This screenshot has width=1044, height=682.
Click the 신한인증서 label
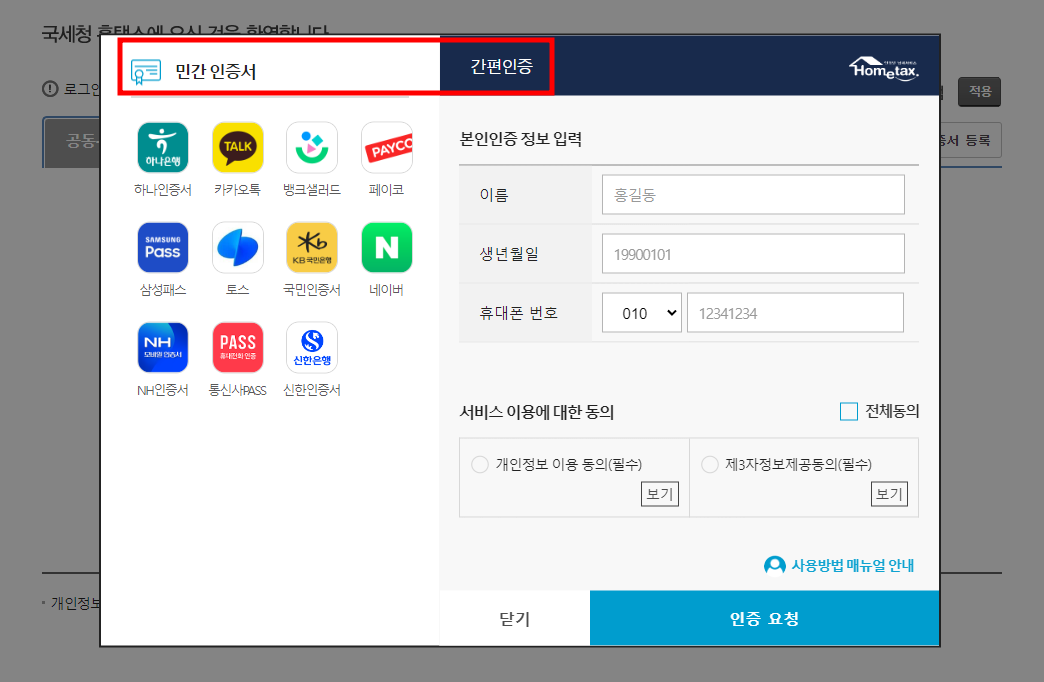tap(312, 390)
